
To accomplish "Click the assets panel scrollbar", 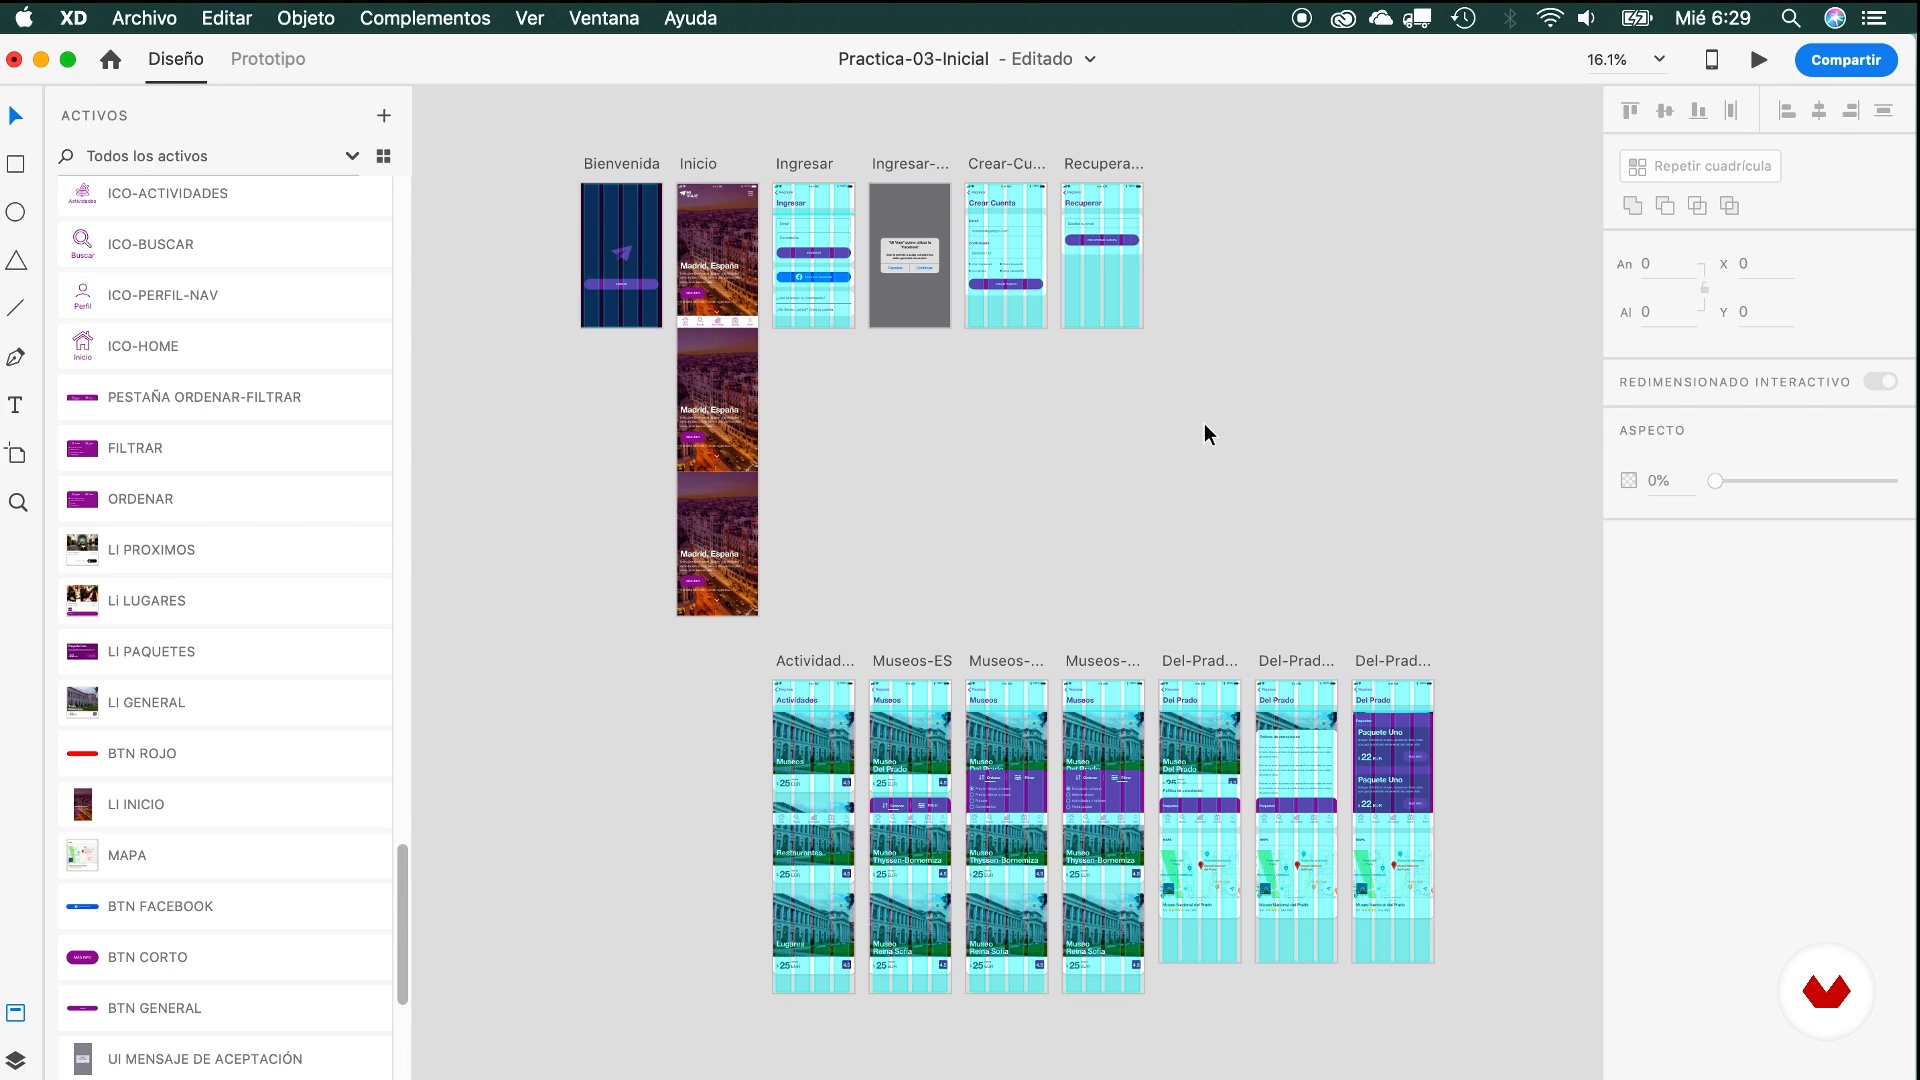I will pos(402,924).
